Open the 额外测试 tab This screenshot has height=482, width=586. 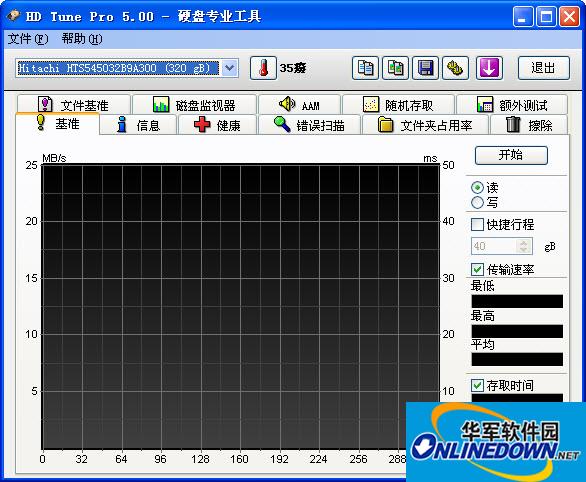coord(512,105)
